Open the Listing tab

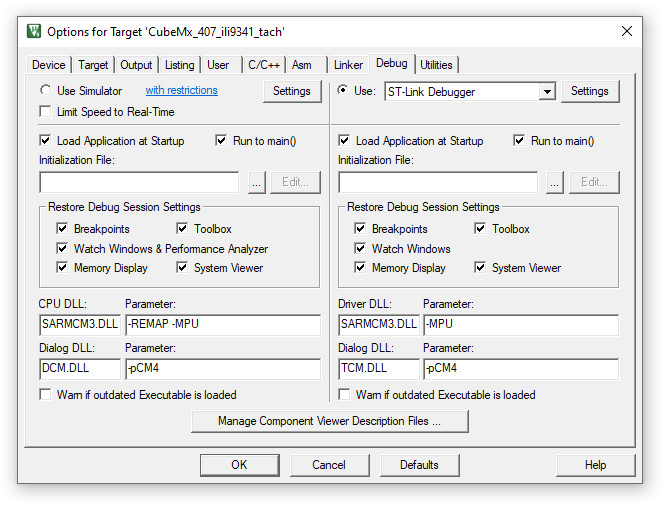[180, 65]
